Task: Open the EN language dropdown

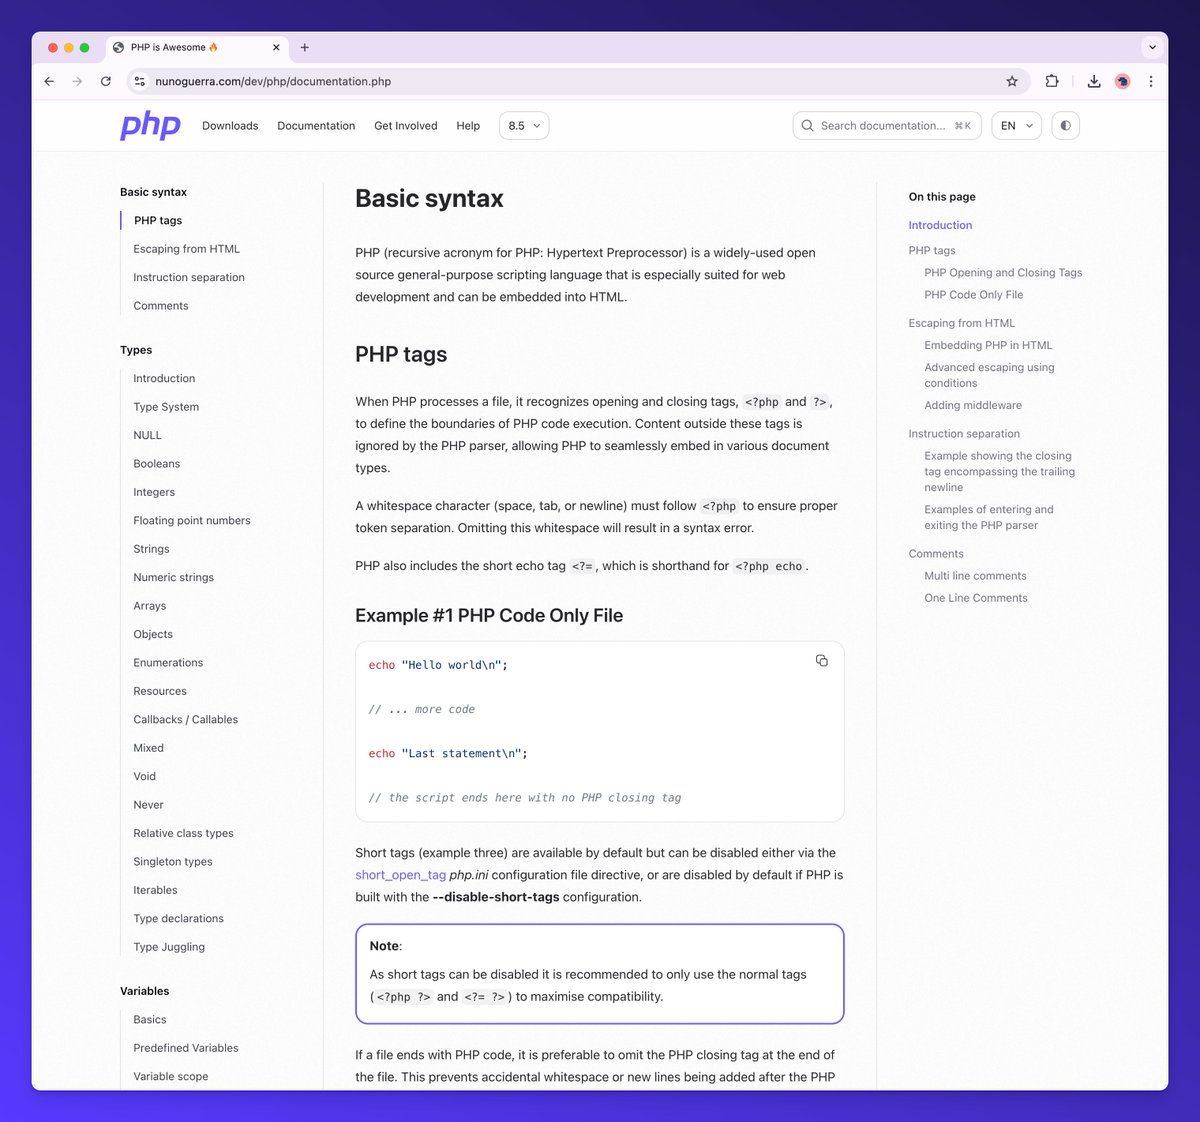Action: tap(1016, 126)
